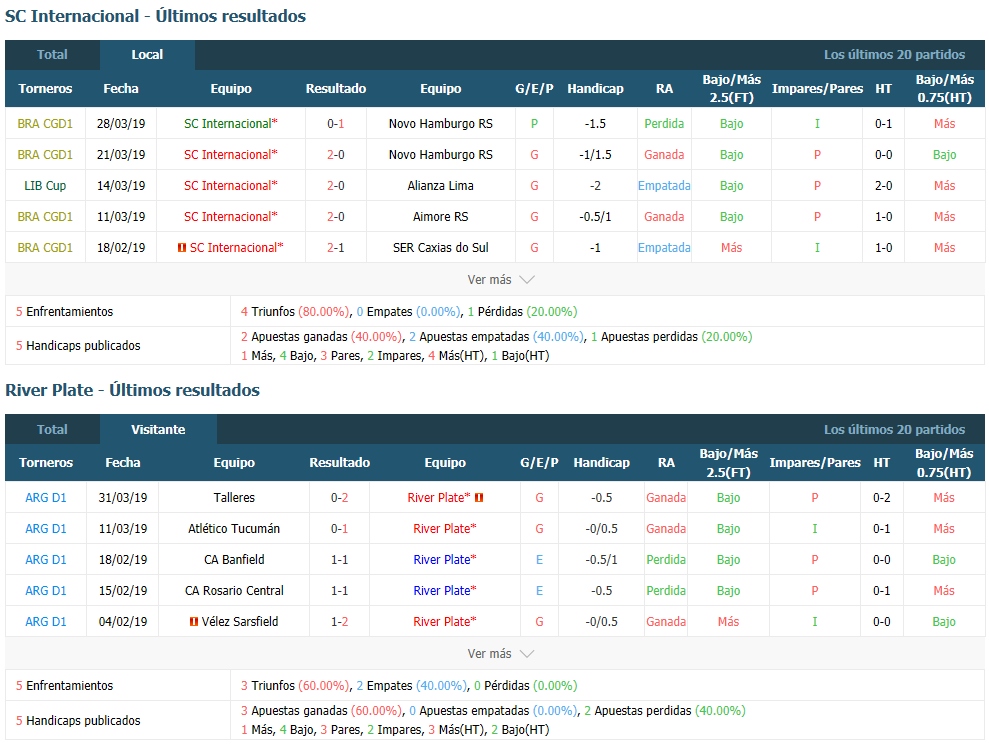The height and width of the screenshot is (747, 989).
Task: Click 'Resultado' column header in River Plate table
Action: point(339,462)
